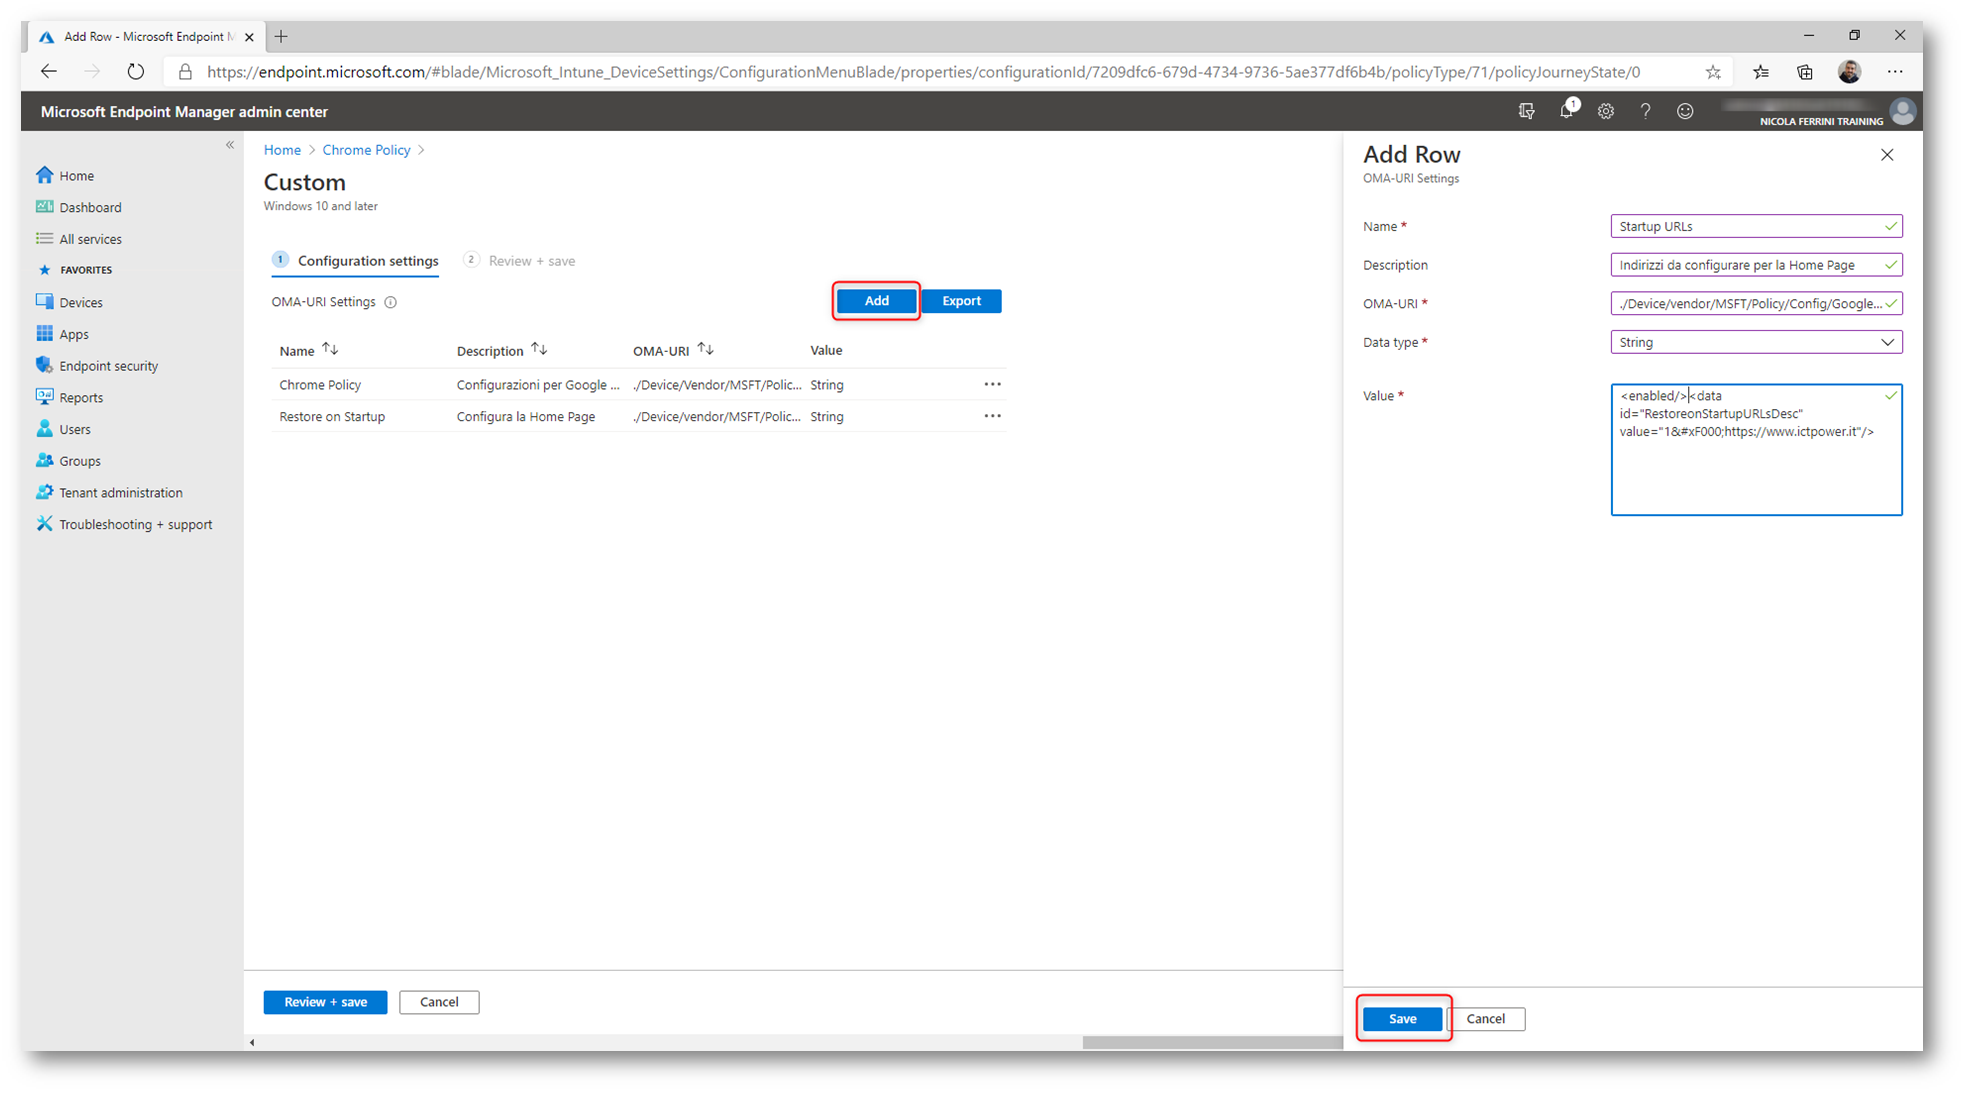Switch to Review + save tab
The height and width of the screenshot is (1093, 1965).
click(520, 261)
